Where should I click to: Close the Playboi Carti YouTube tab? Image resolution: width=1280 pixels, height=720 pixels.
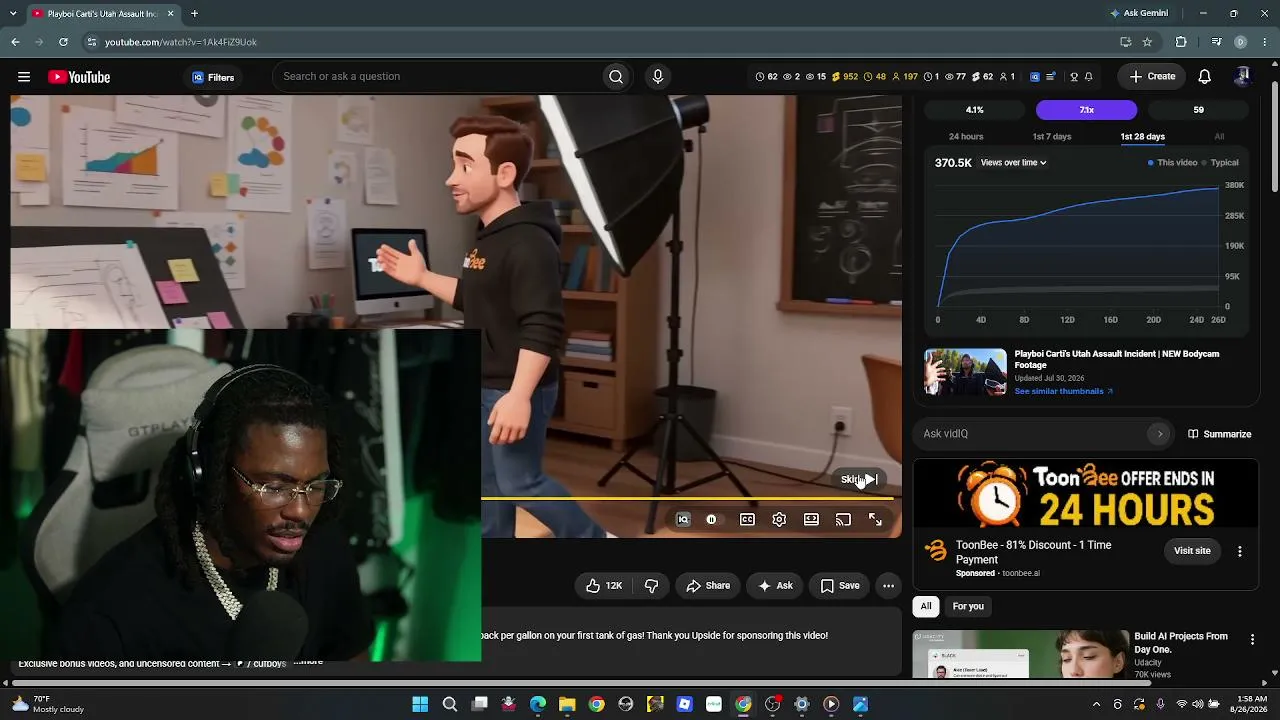coord(170,14)
